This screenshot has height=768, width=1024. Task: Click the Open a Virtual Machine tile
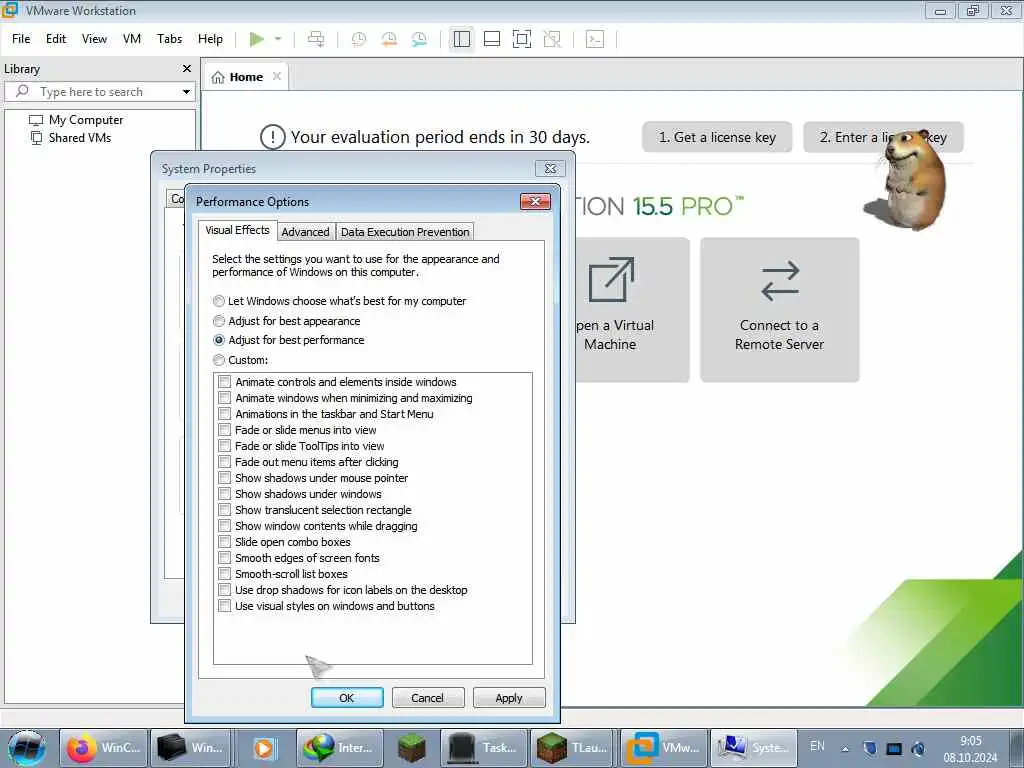pos(632,310)
